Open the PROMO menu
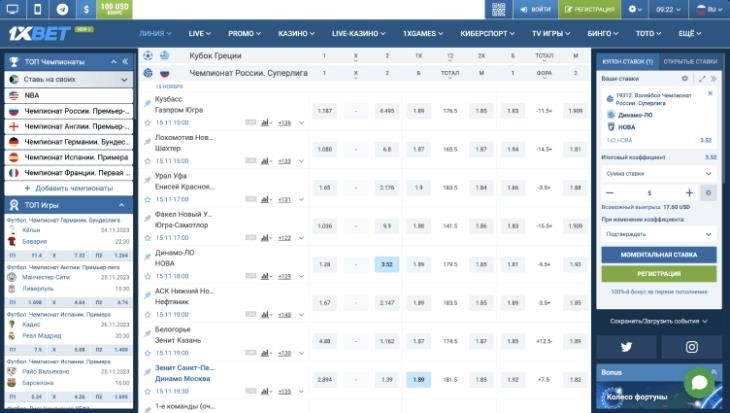The height and width of the screenshot is (413, 730). (x=244, y=34)
